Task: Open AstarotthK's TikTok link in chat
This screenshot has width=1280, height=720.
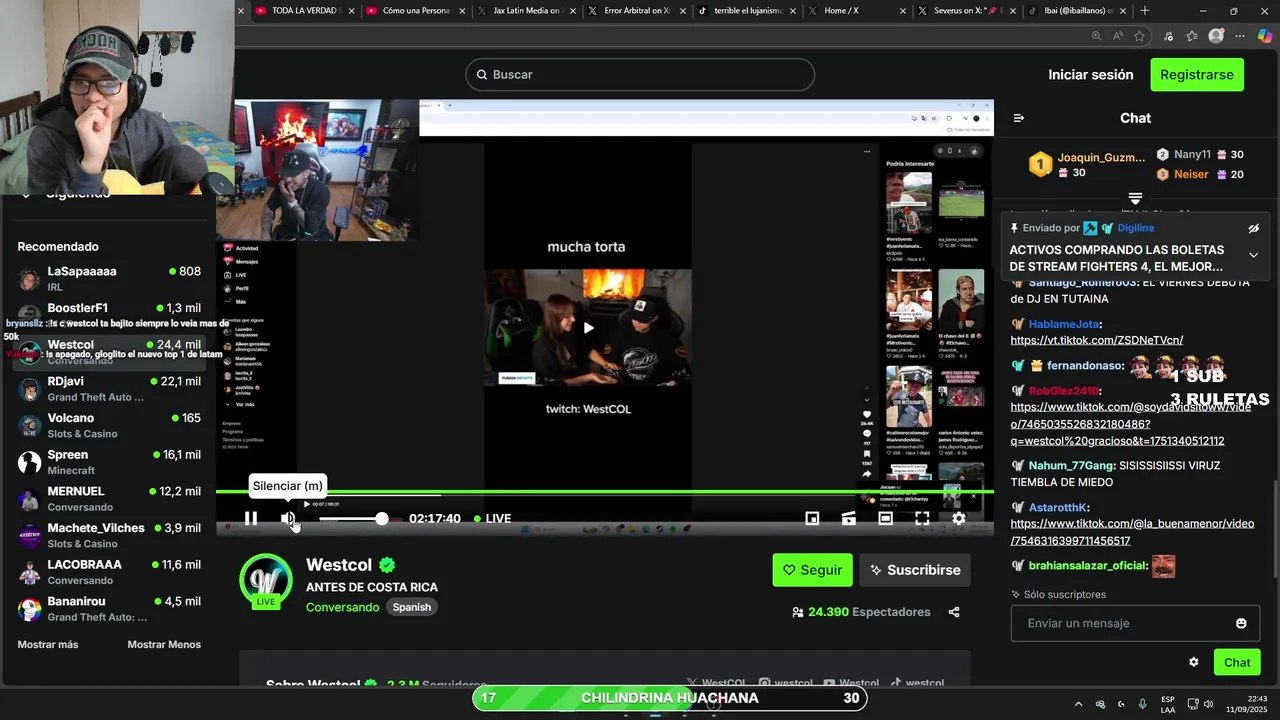Action: coord(1132,532)
